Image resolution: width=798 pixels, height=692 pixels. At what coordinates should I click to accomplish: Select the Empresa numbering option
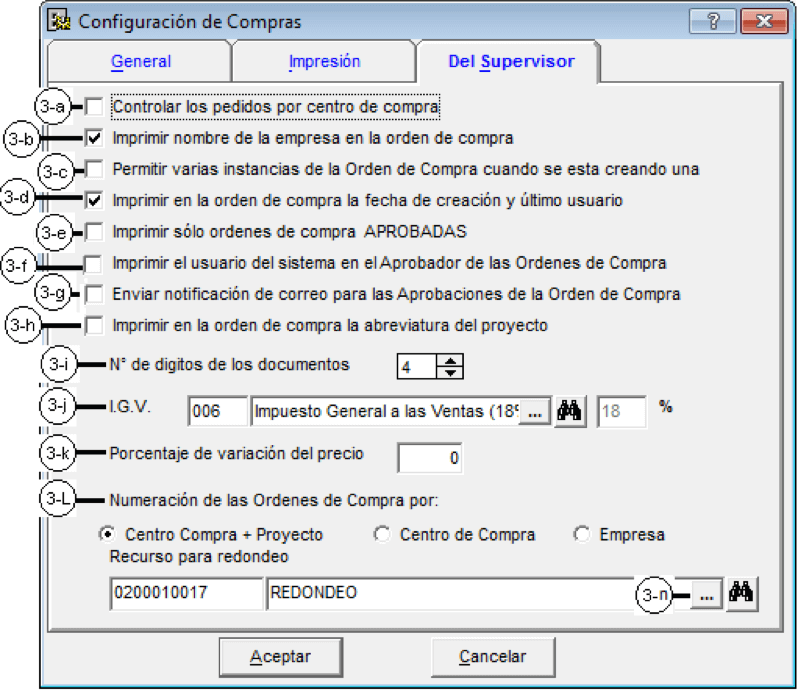click(x=582, y=534)
